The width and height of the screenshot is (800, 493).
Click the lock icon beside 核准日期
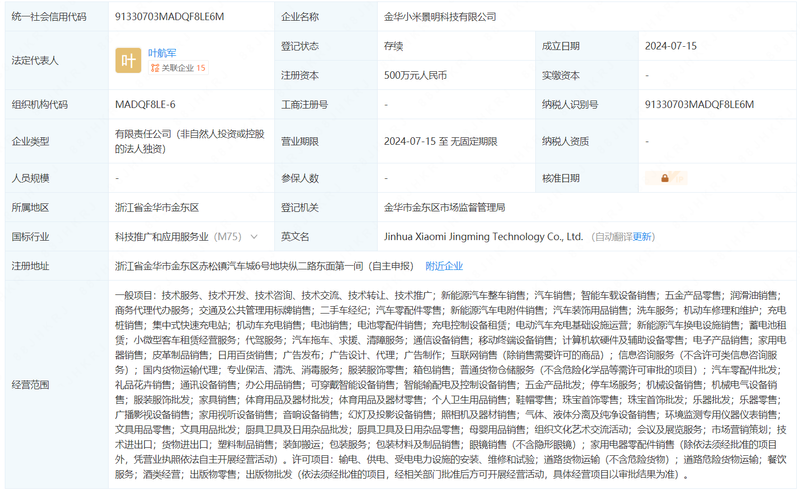point(665,178)
